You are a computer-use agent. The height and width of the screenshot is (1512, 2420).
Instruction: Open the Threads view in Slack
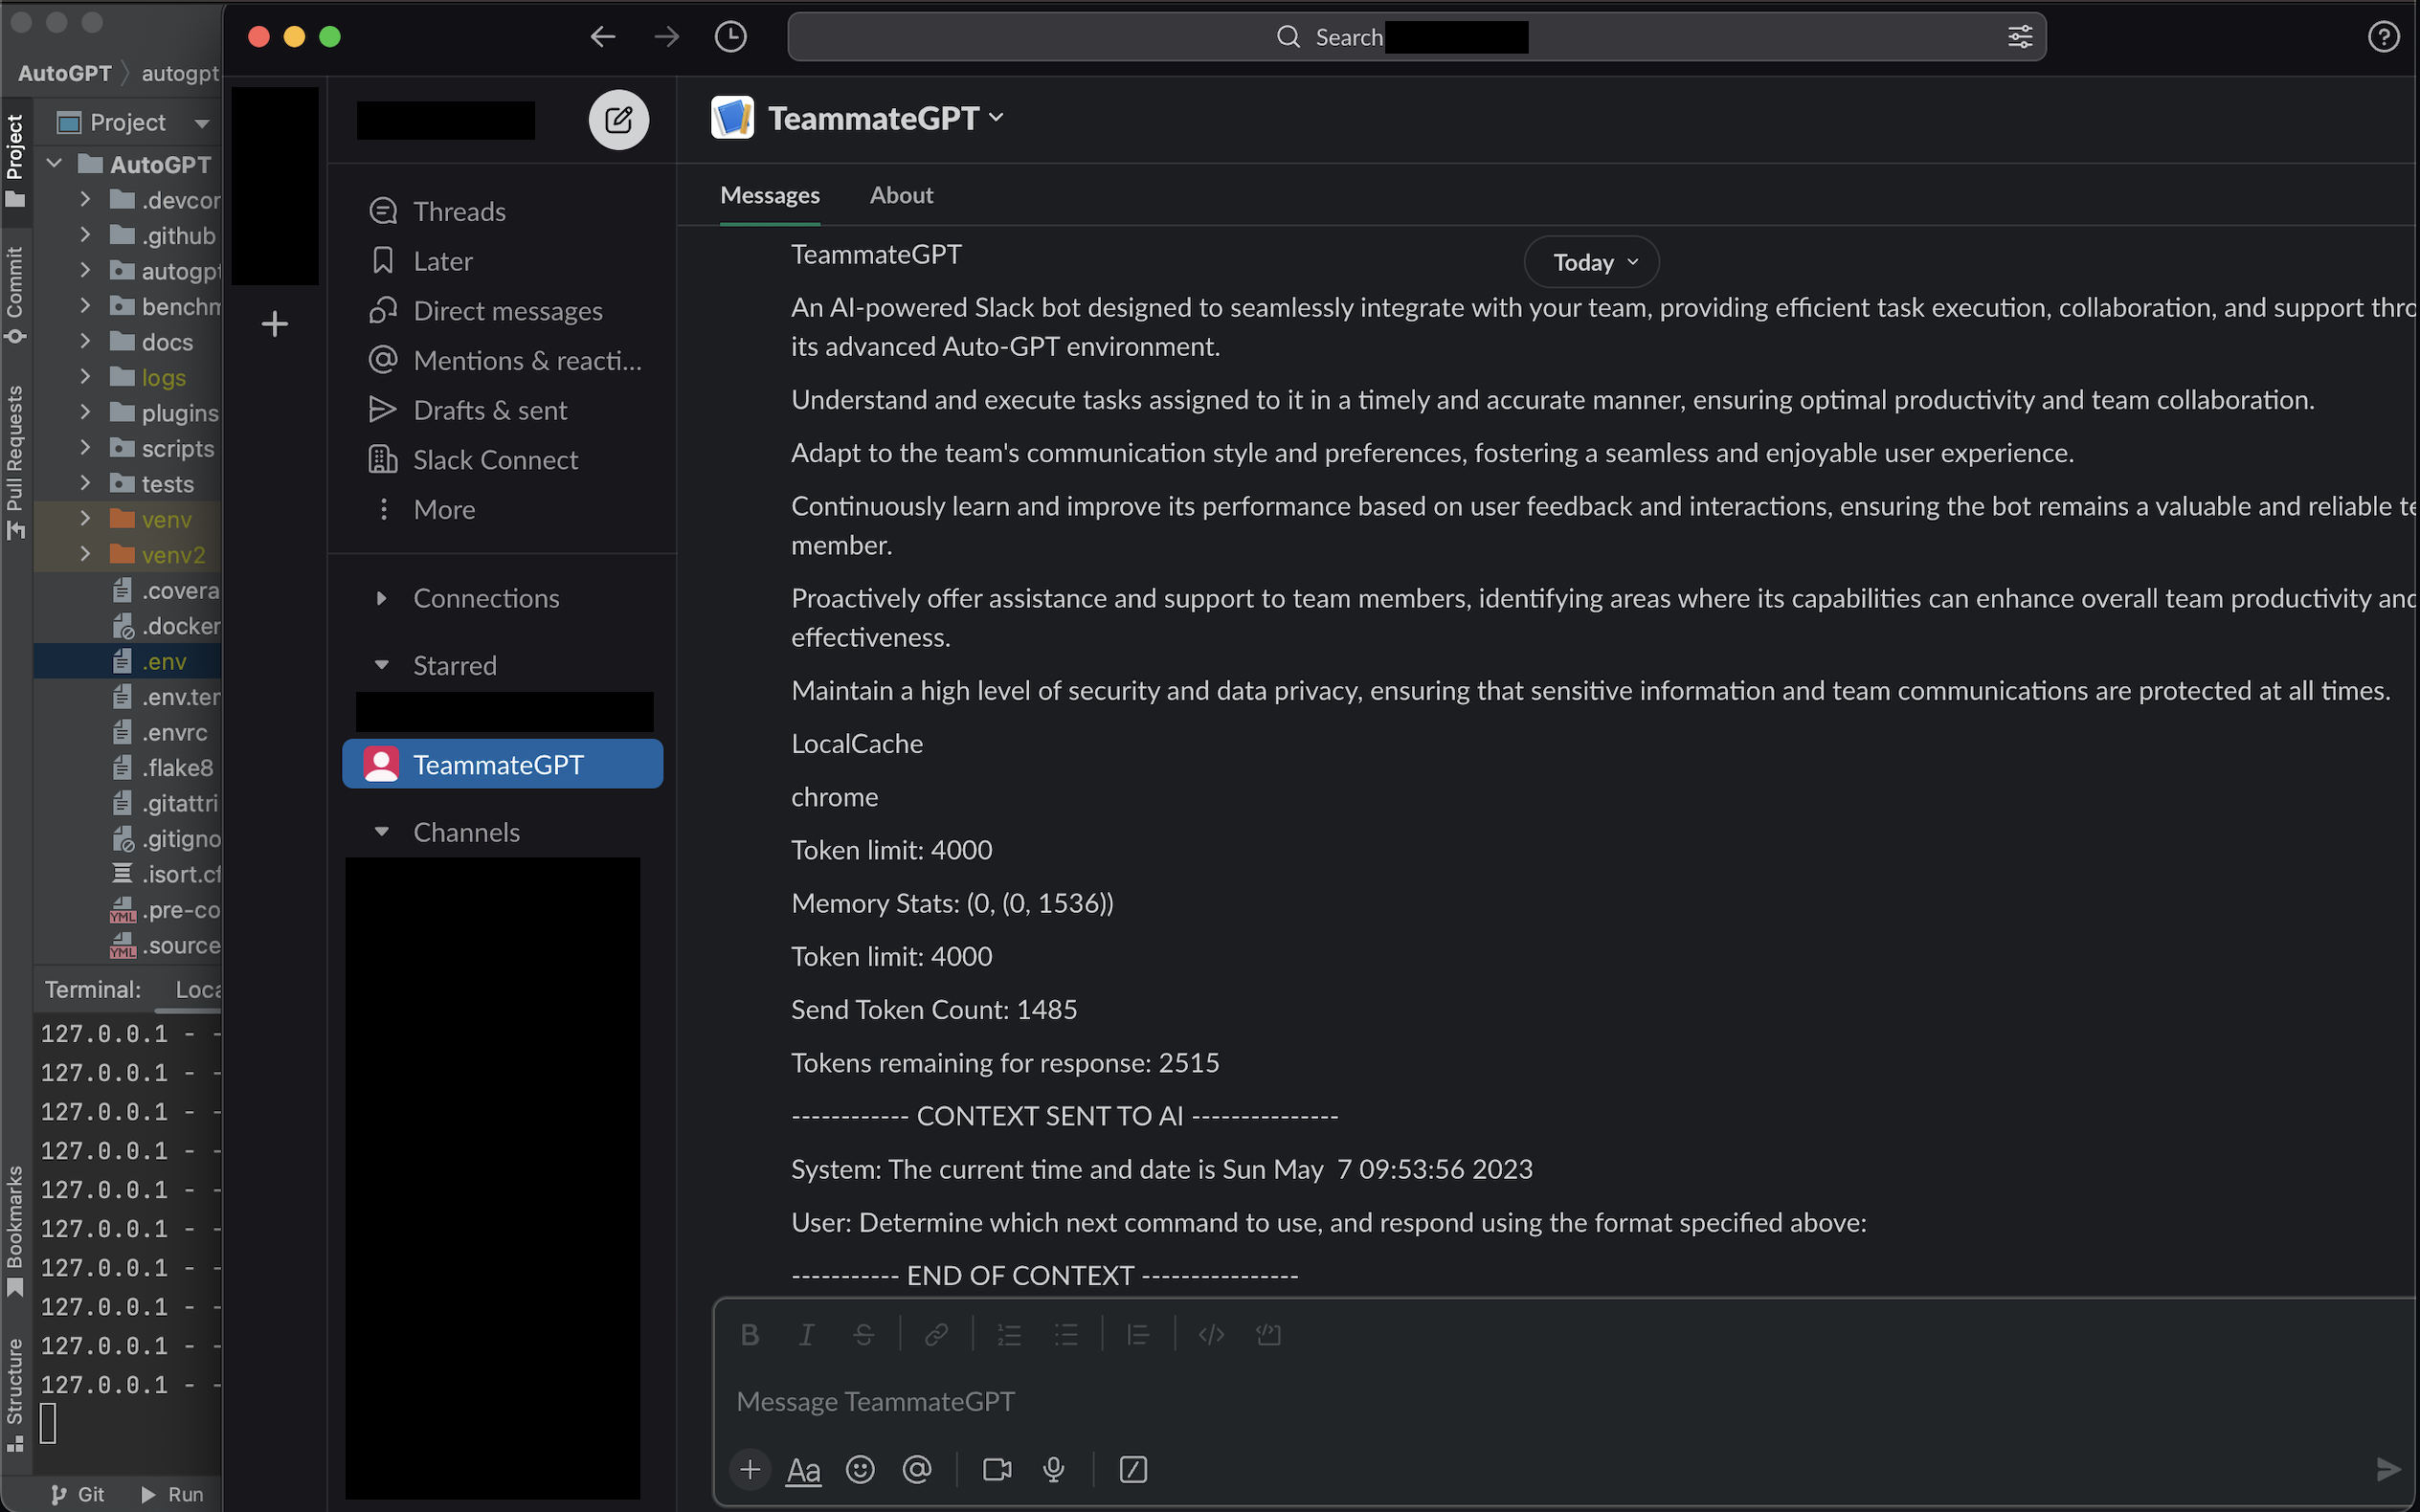tap(459, 211)
